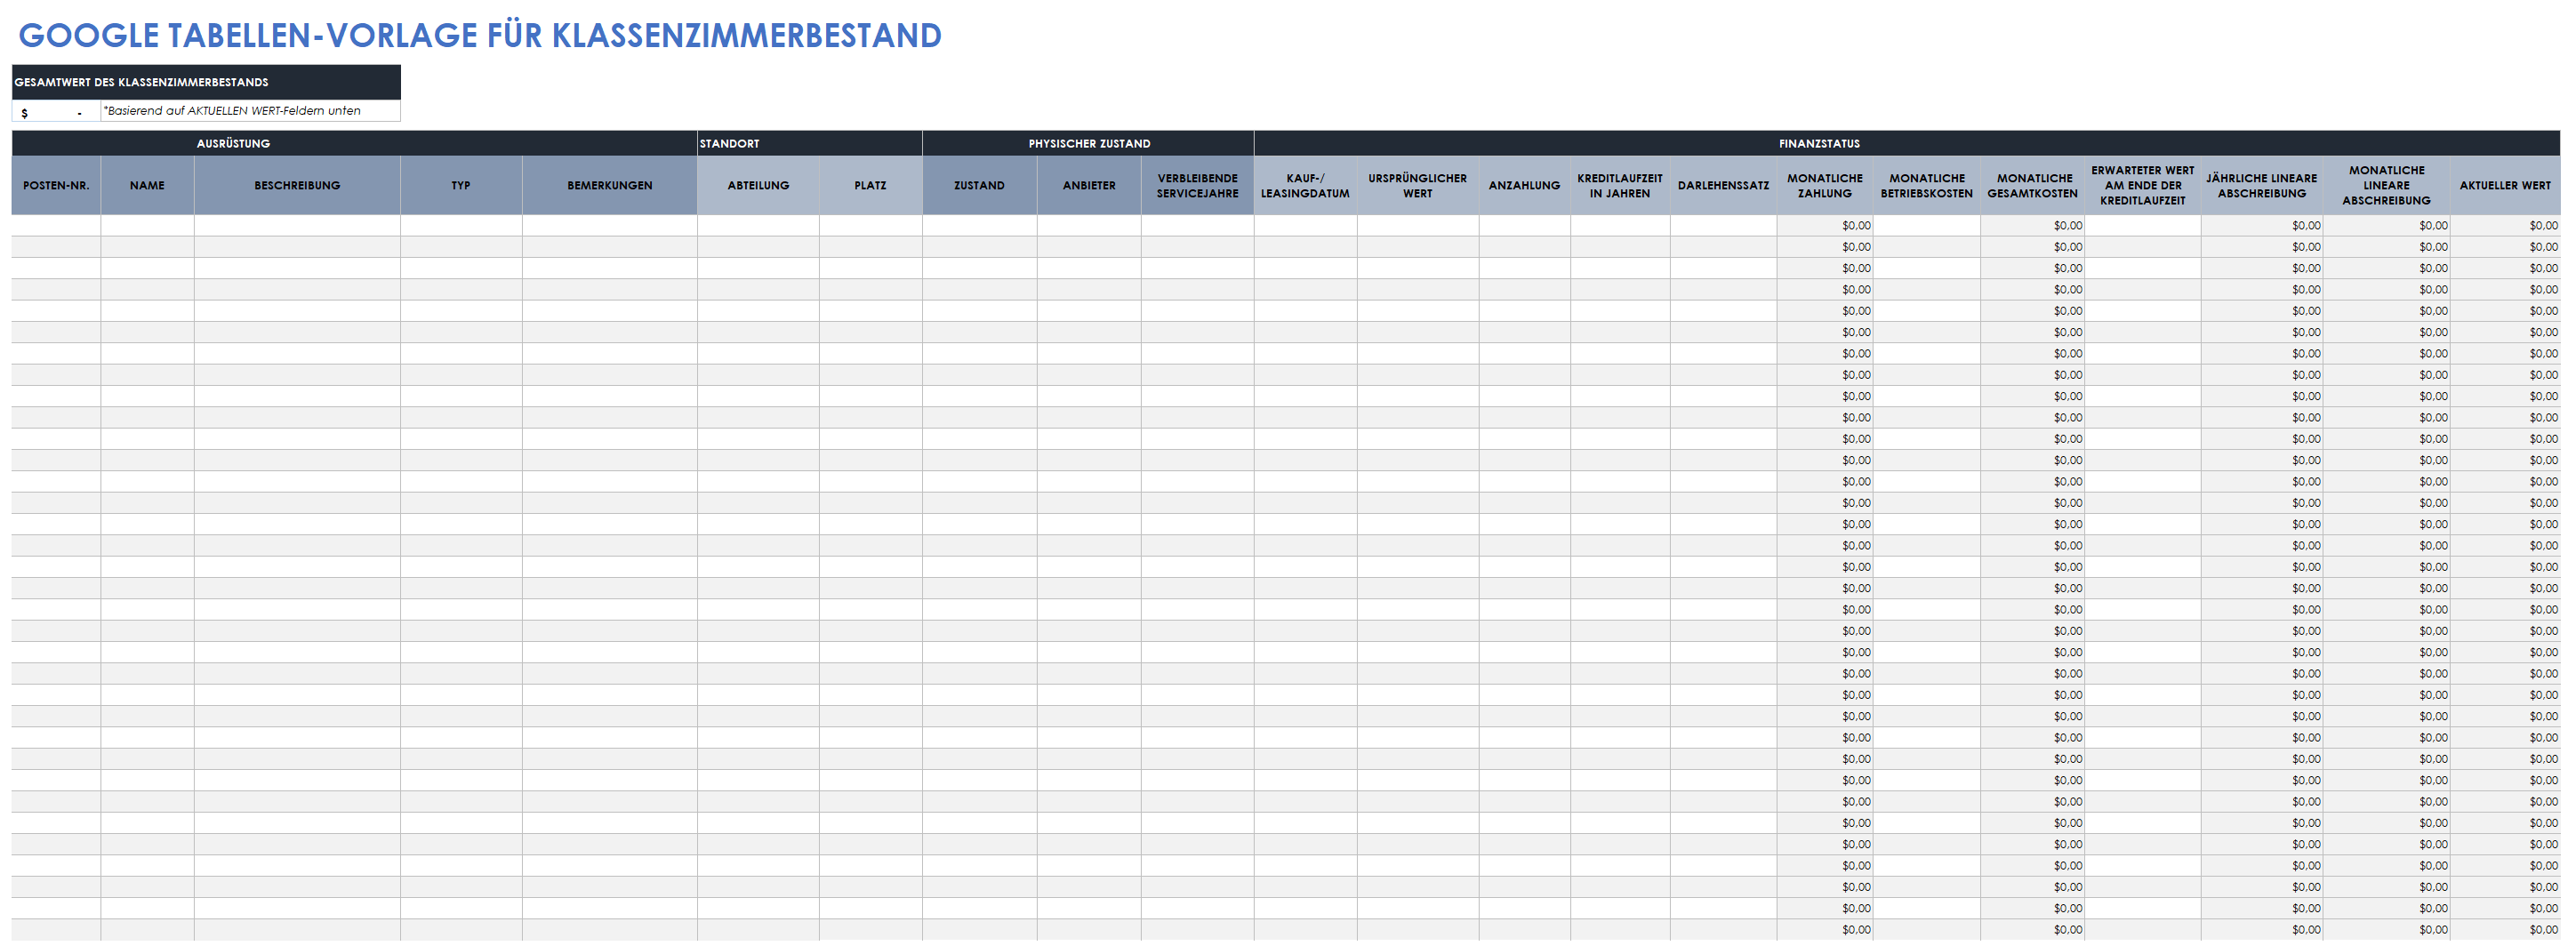Select the MONATLICHE BETRIEBSKOSTEN column header
This screenshot has height=946, width=2576.
click(x=1927, y=185)
